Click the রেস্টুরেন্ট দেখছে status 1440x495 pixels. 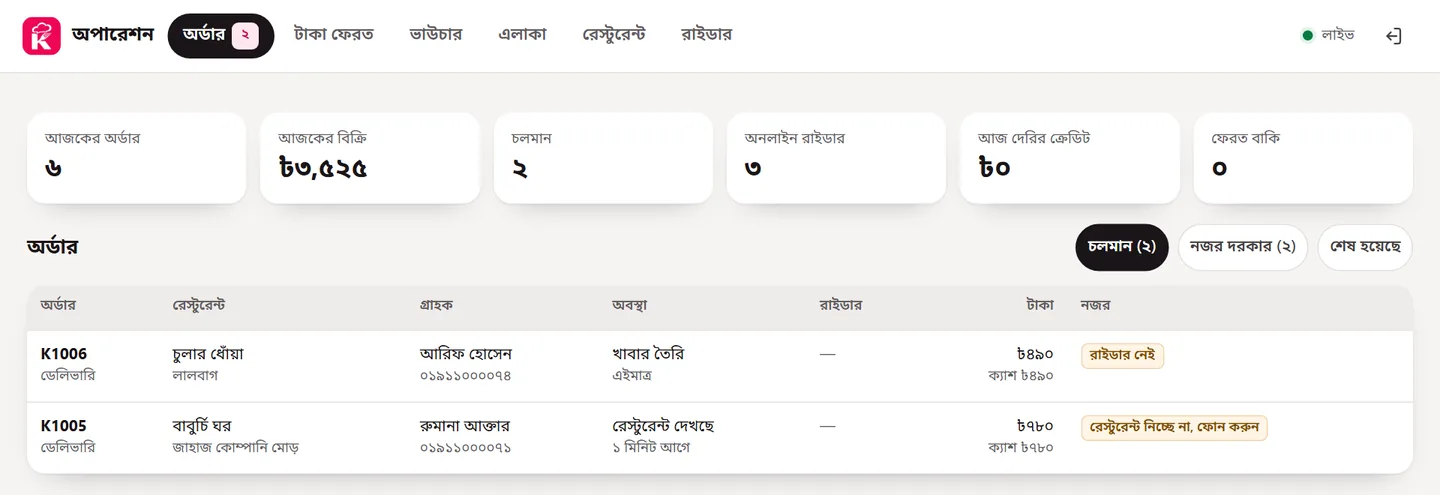click(x=663, y=426)
